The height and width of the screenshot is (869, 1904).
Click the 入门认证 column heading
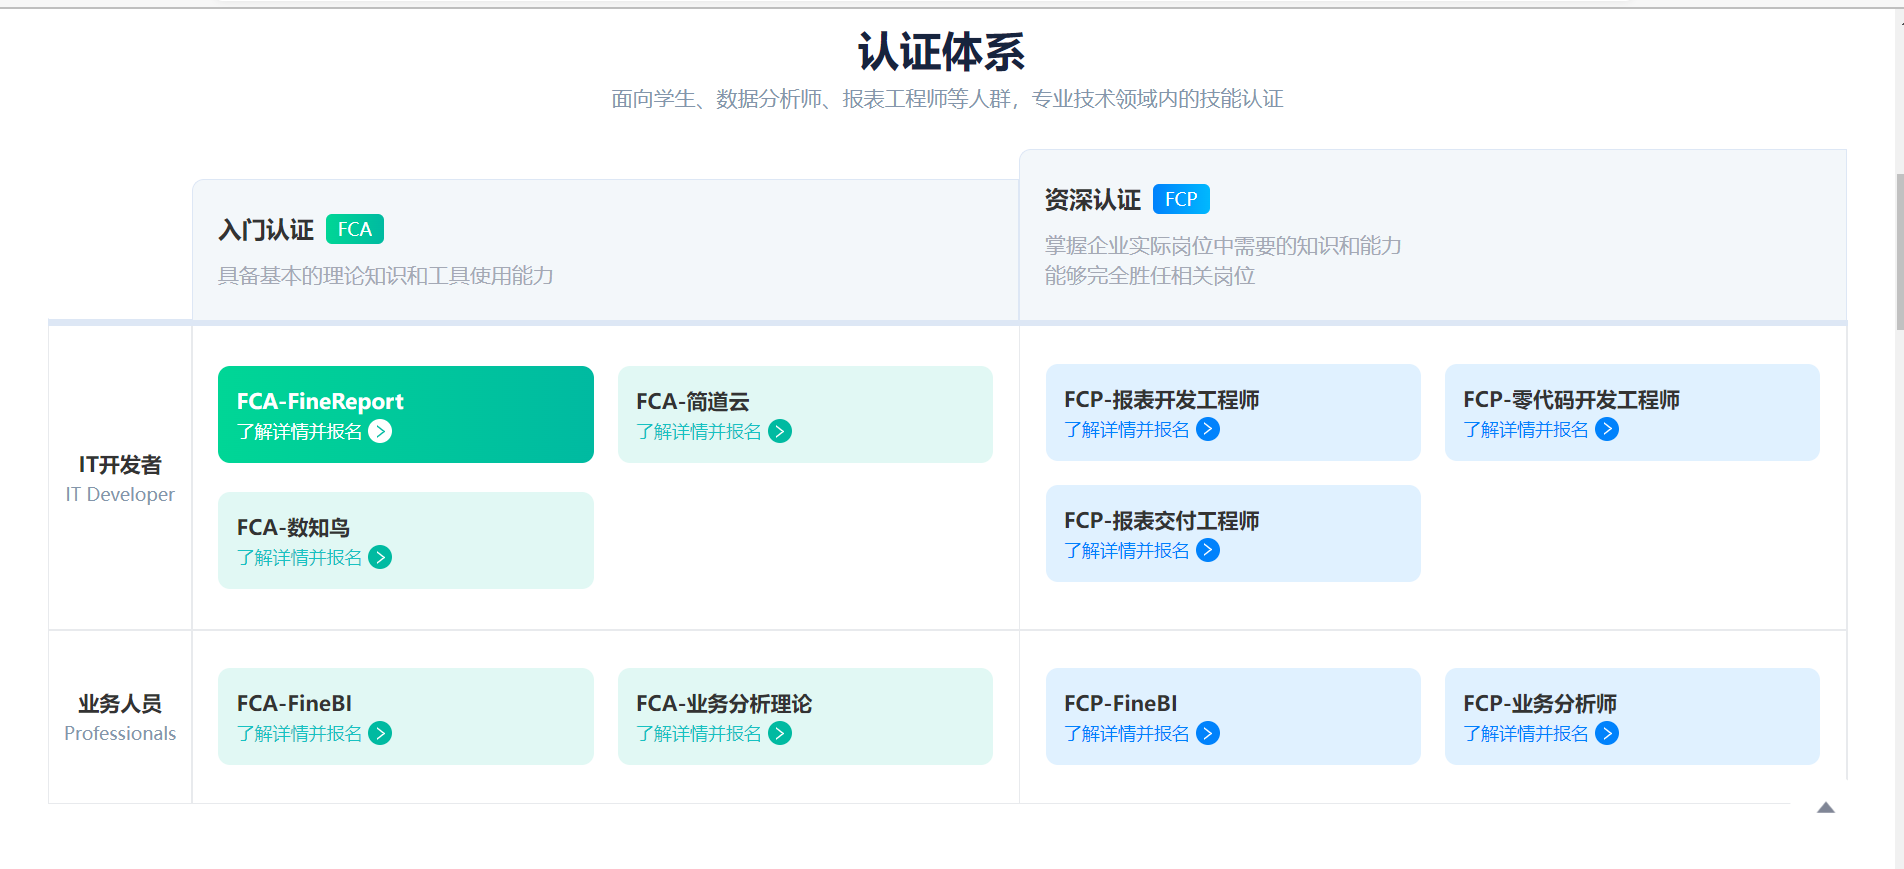point(266,230)
